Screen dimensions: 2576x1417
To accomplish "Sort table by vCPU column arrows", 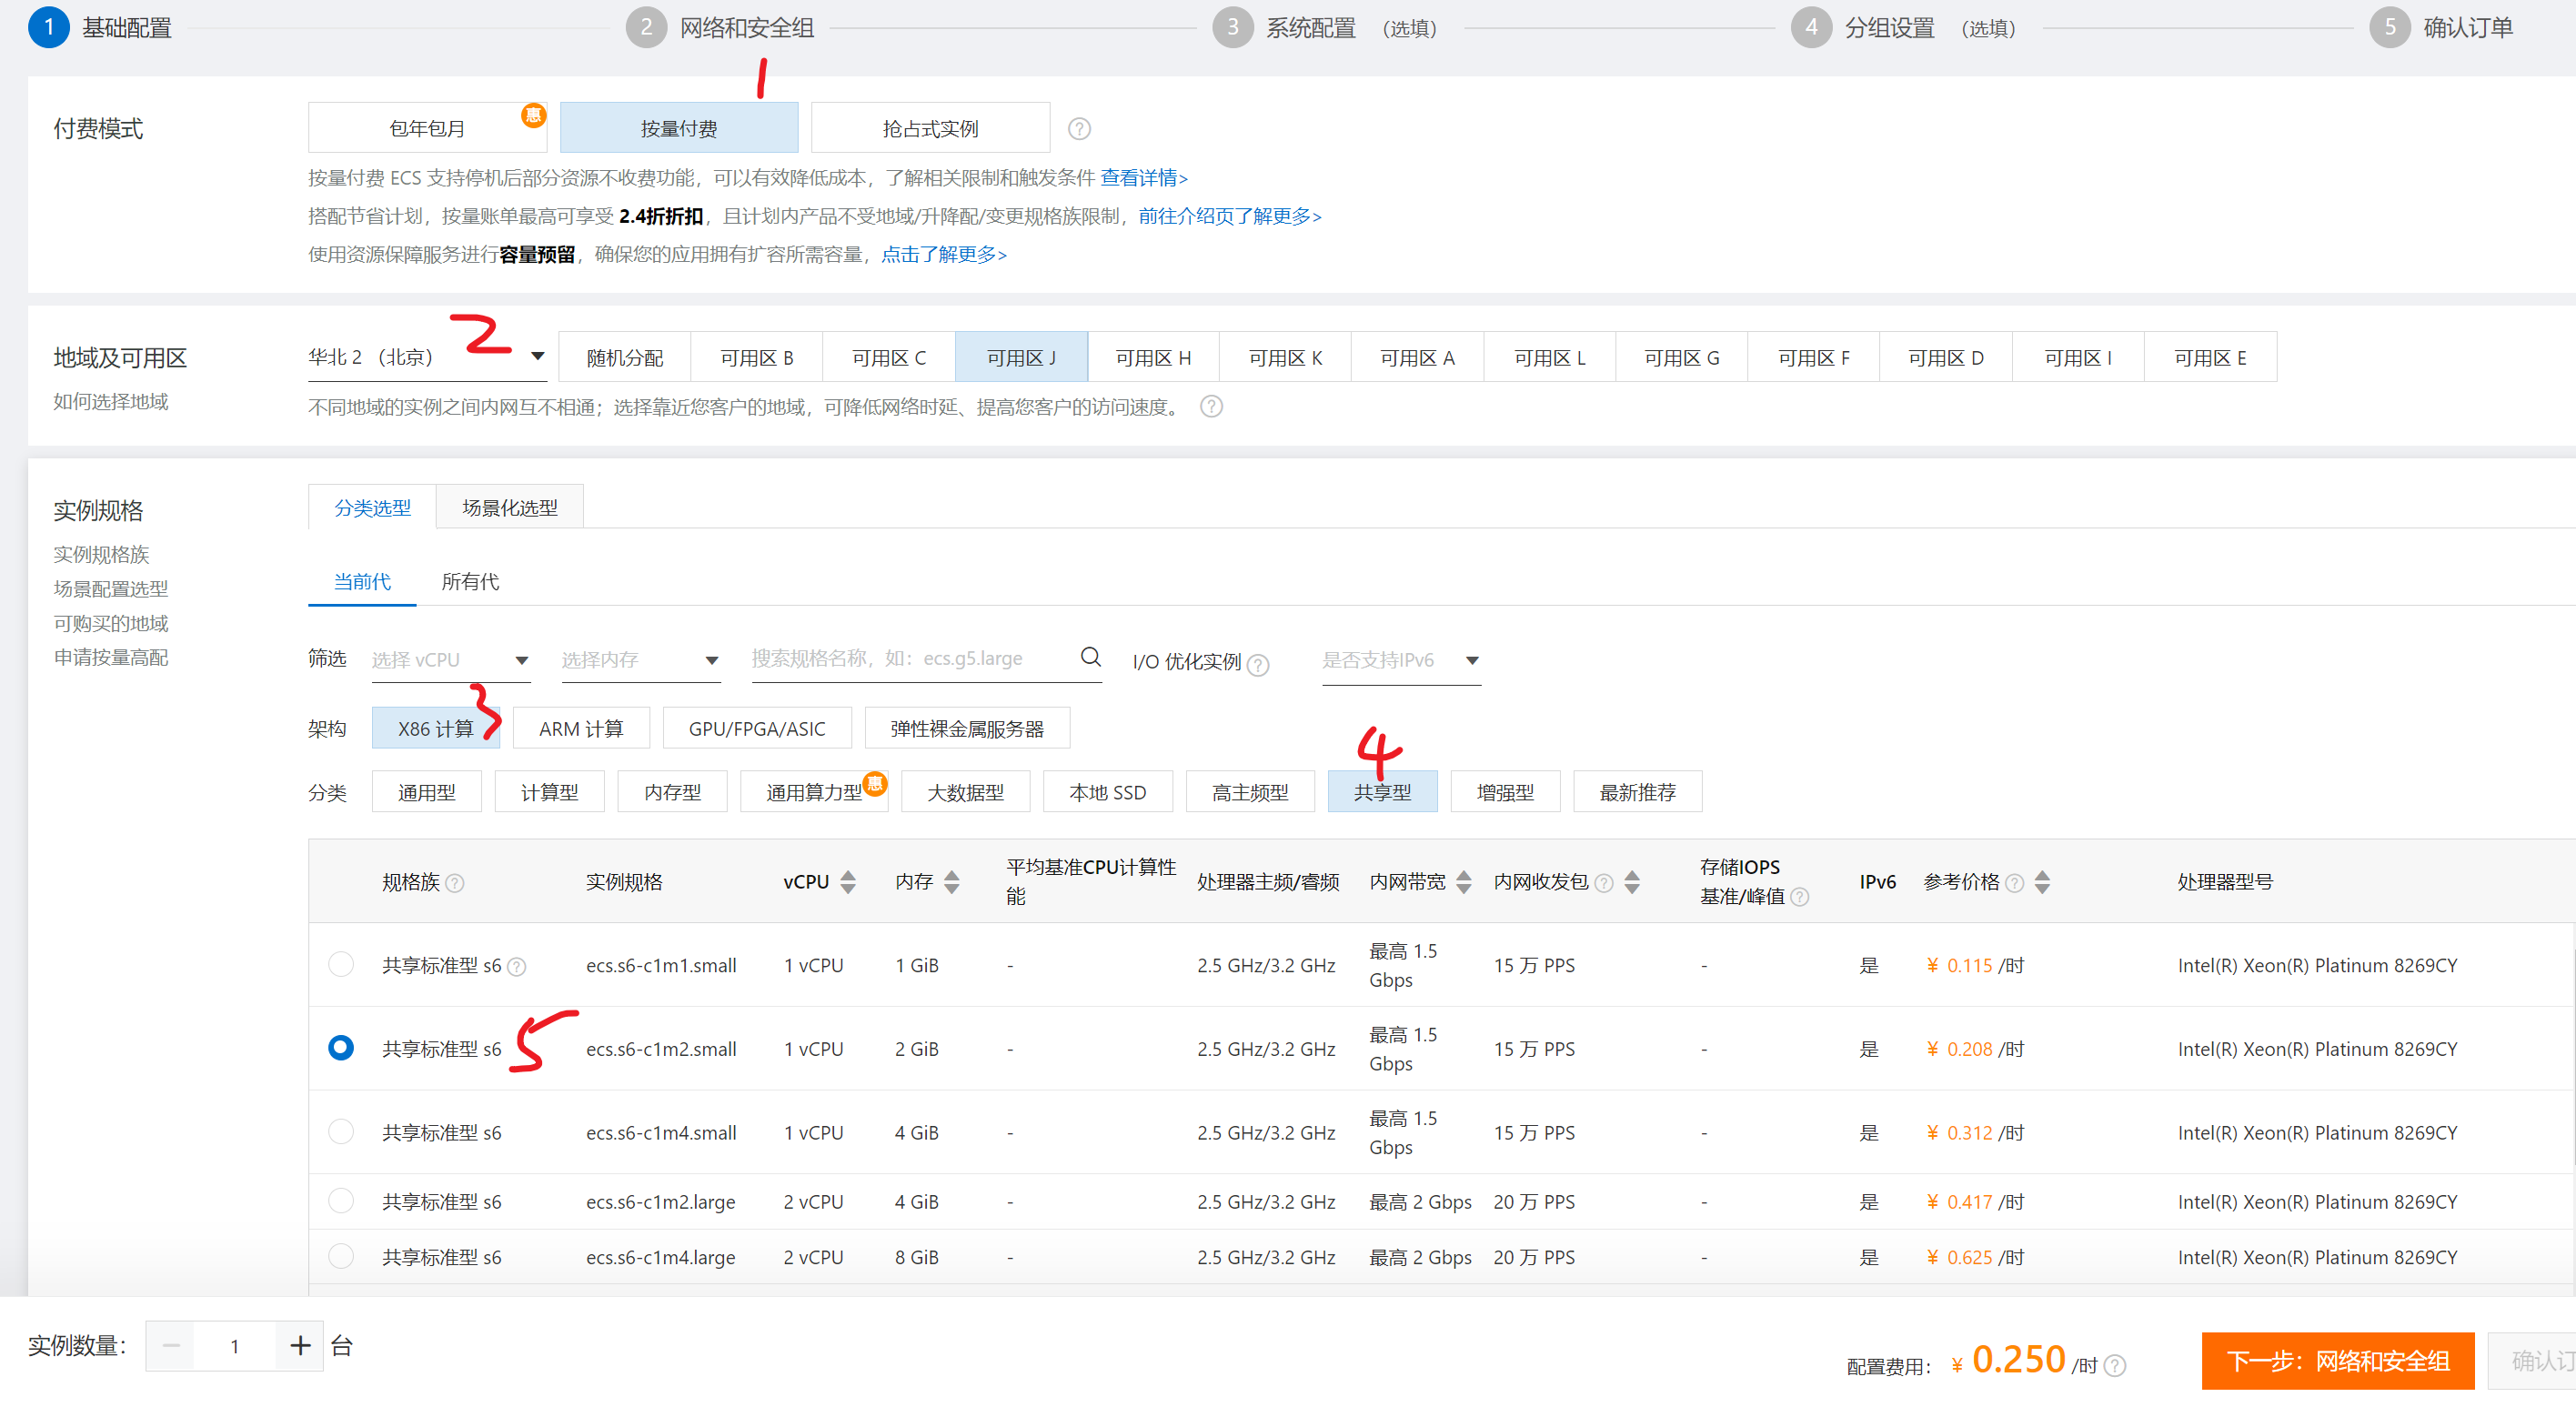I will click(x=848, y=882).
